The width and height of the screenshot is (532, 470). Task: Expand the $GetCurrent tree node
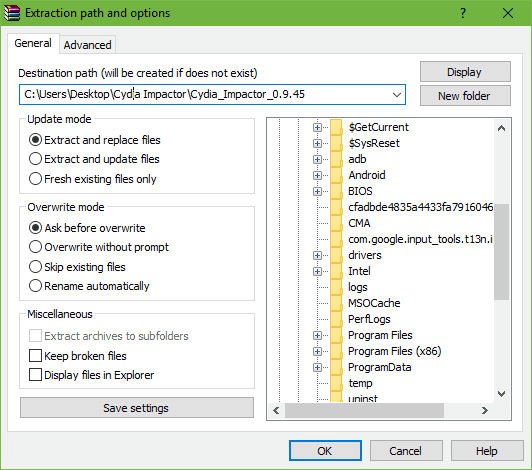[317, 127]
